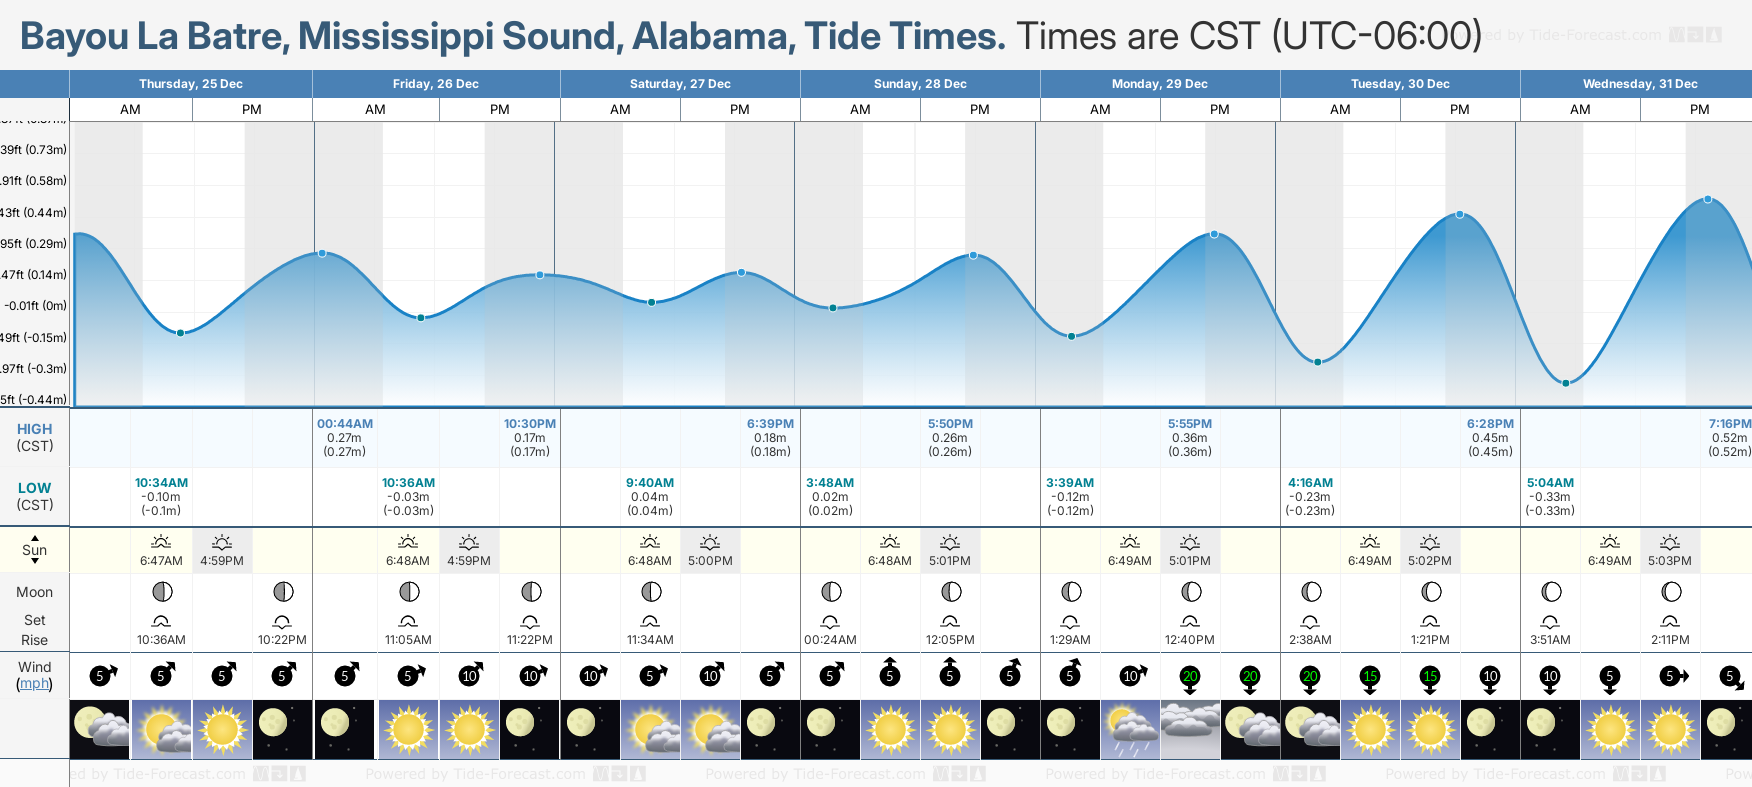Click the Tuesday evening high tide point on the curve
Screen dimensions: 1752x787
(1460, 215)
